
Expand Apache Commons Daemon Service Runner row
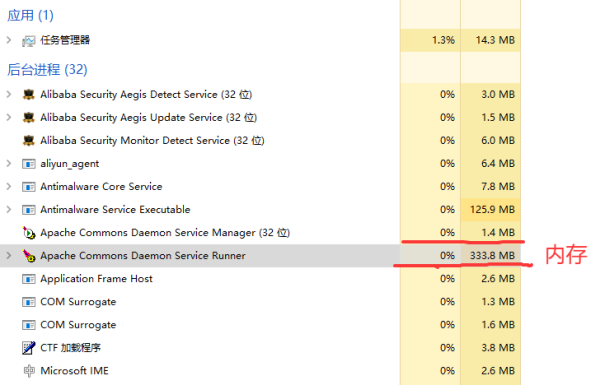coord(9,255)
